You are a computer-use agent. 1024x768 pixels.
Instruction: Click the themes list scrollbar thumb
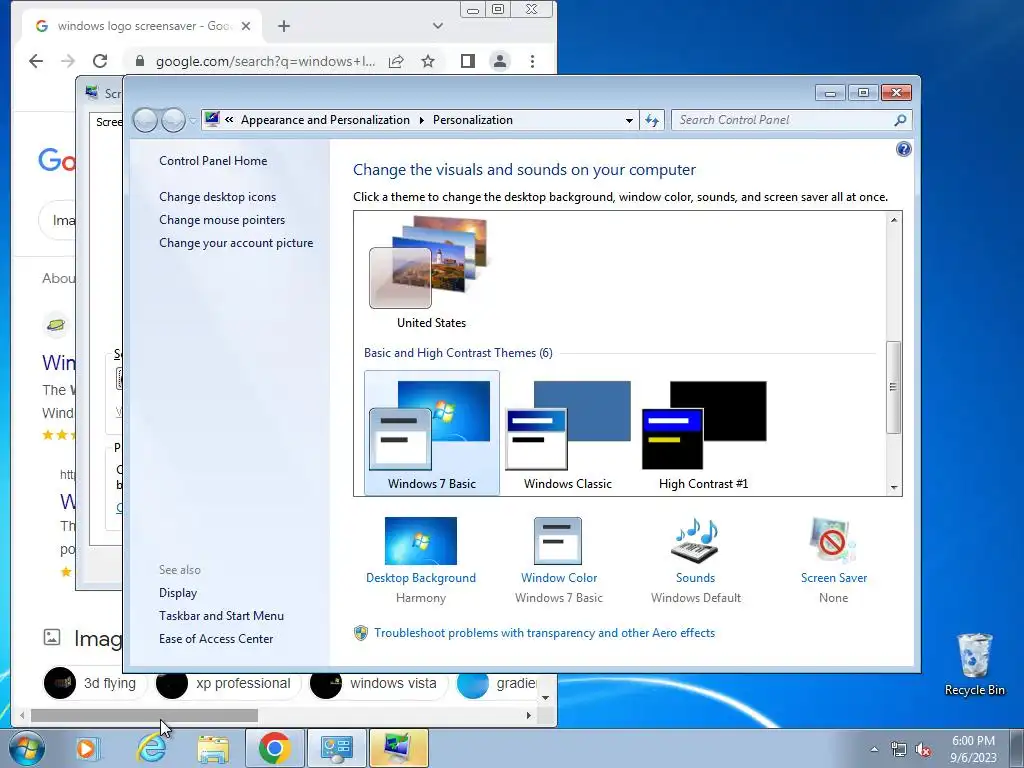point(893,387)
